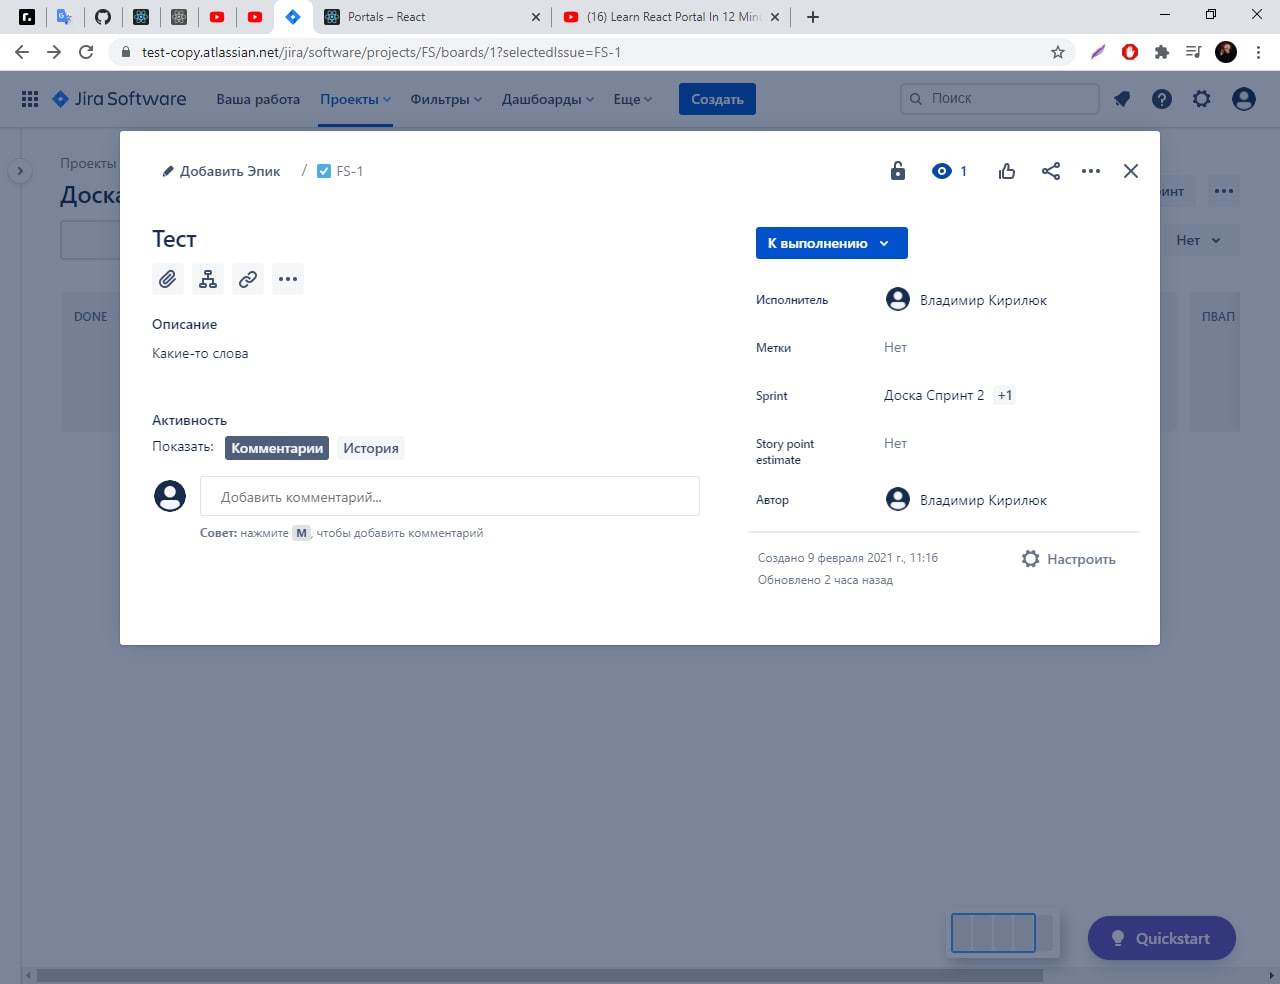1280x984 pixels.
Task: Open more actions under the Тест title
Action: (288, 279)
